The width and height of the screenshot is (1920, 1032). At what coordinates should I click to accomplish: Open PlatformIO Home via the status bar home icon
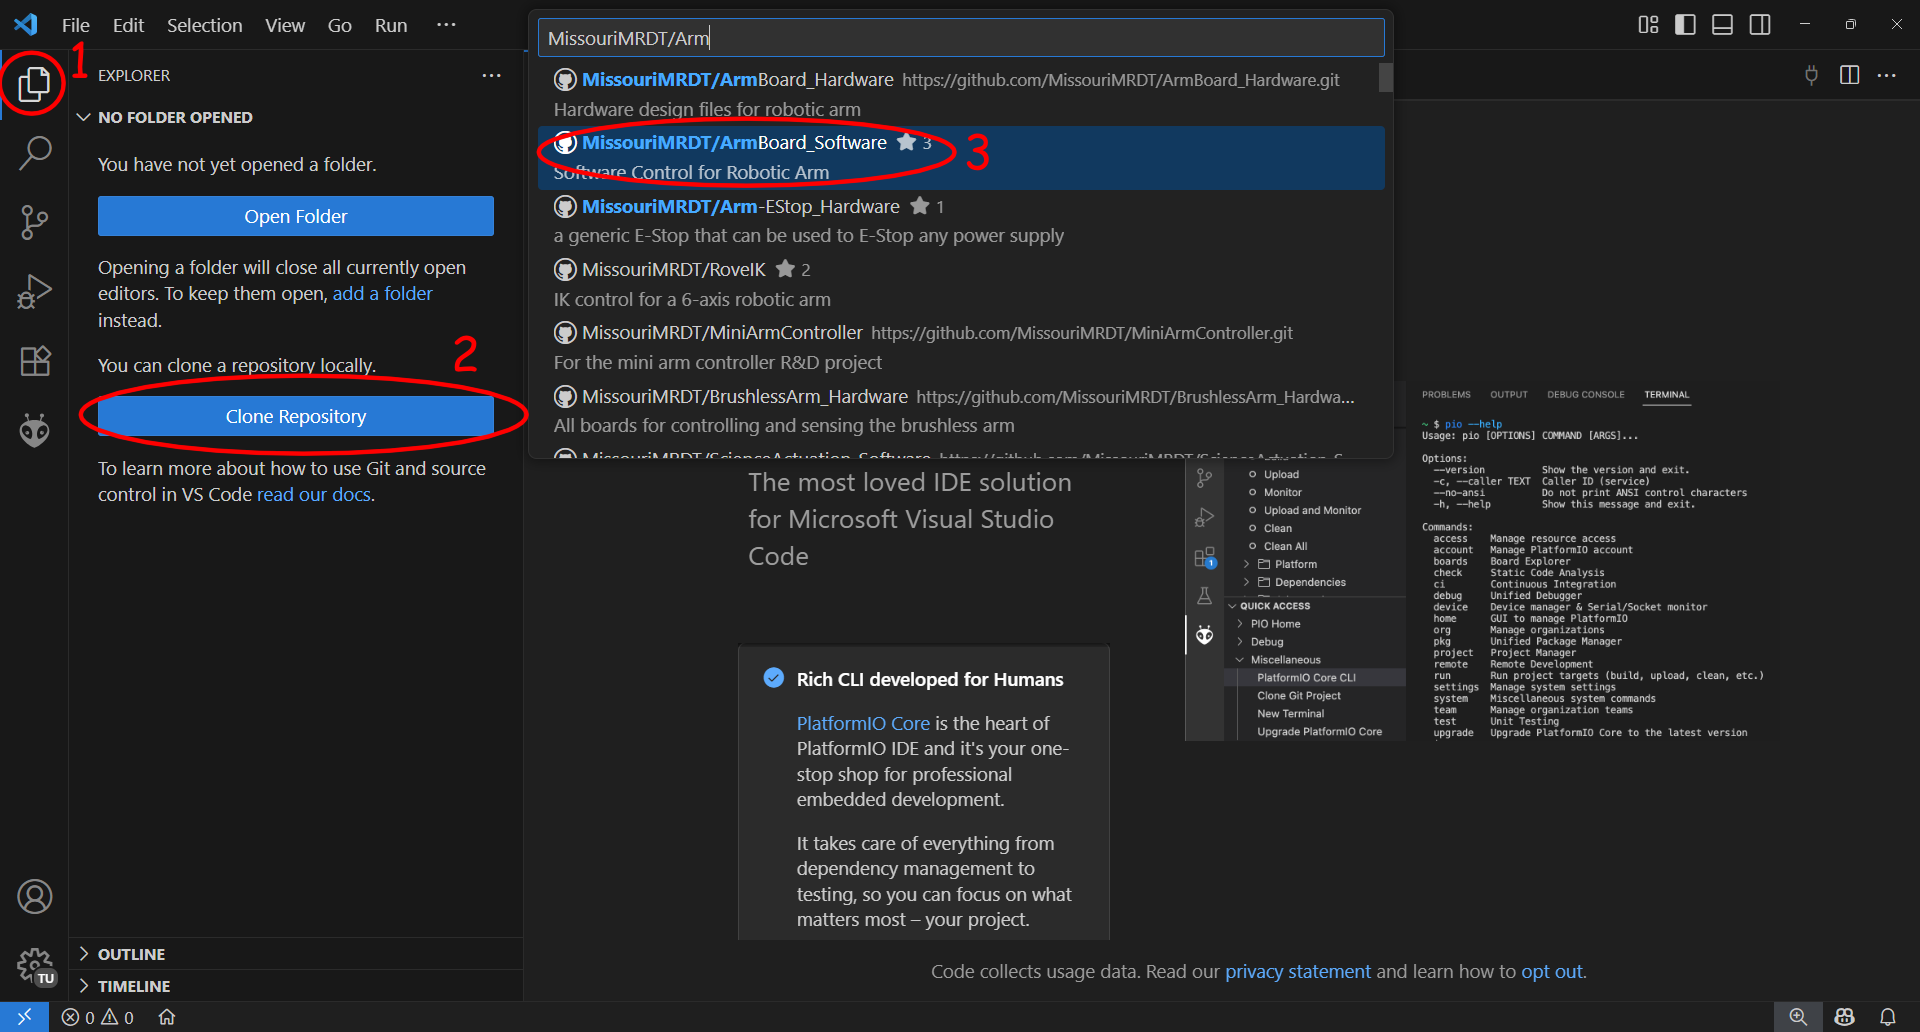[x=166, y=1017]
